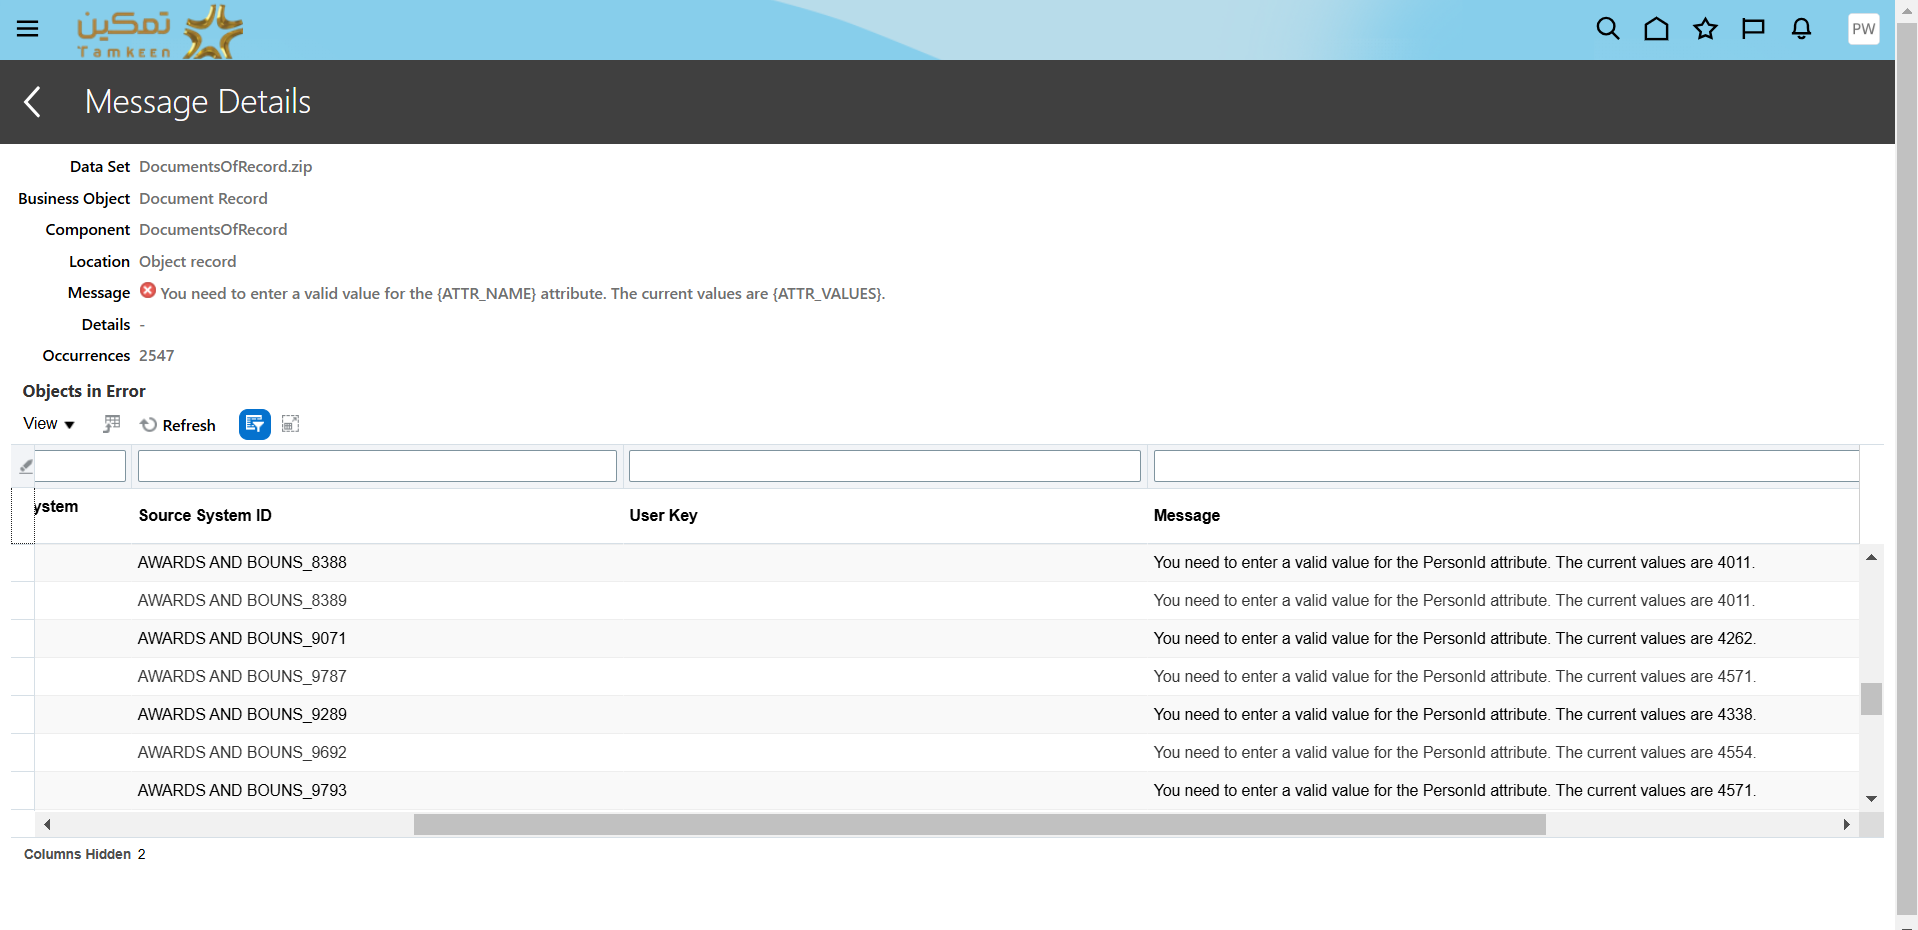
Task: Click the table vertical scrollbar thumb
Action: (1871, 699)
